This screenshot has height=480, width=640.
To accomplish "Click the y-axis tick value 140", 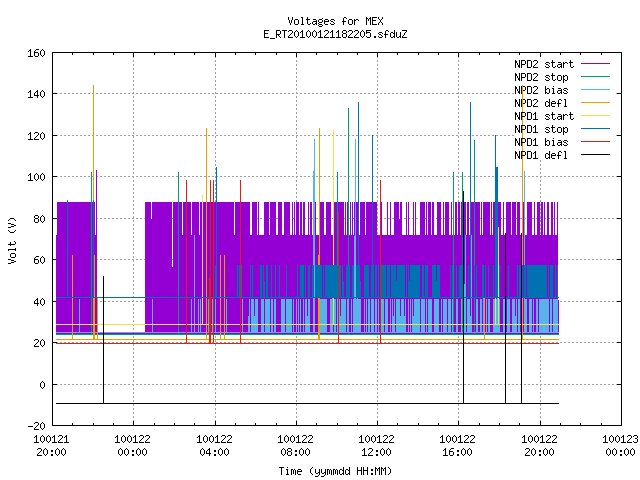I will point(36,94).
